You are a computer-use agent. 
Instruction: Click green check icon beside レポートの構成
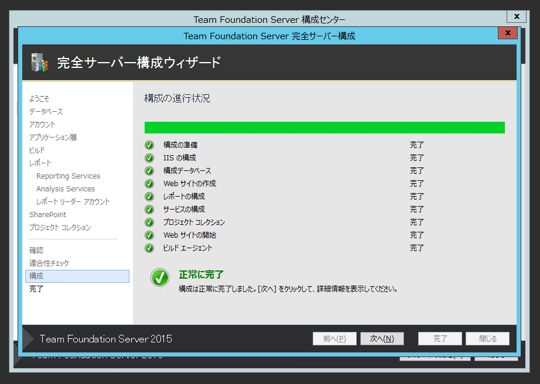(x=149, y=197)
